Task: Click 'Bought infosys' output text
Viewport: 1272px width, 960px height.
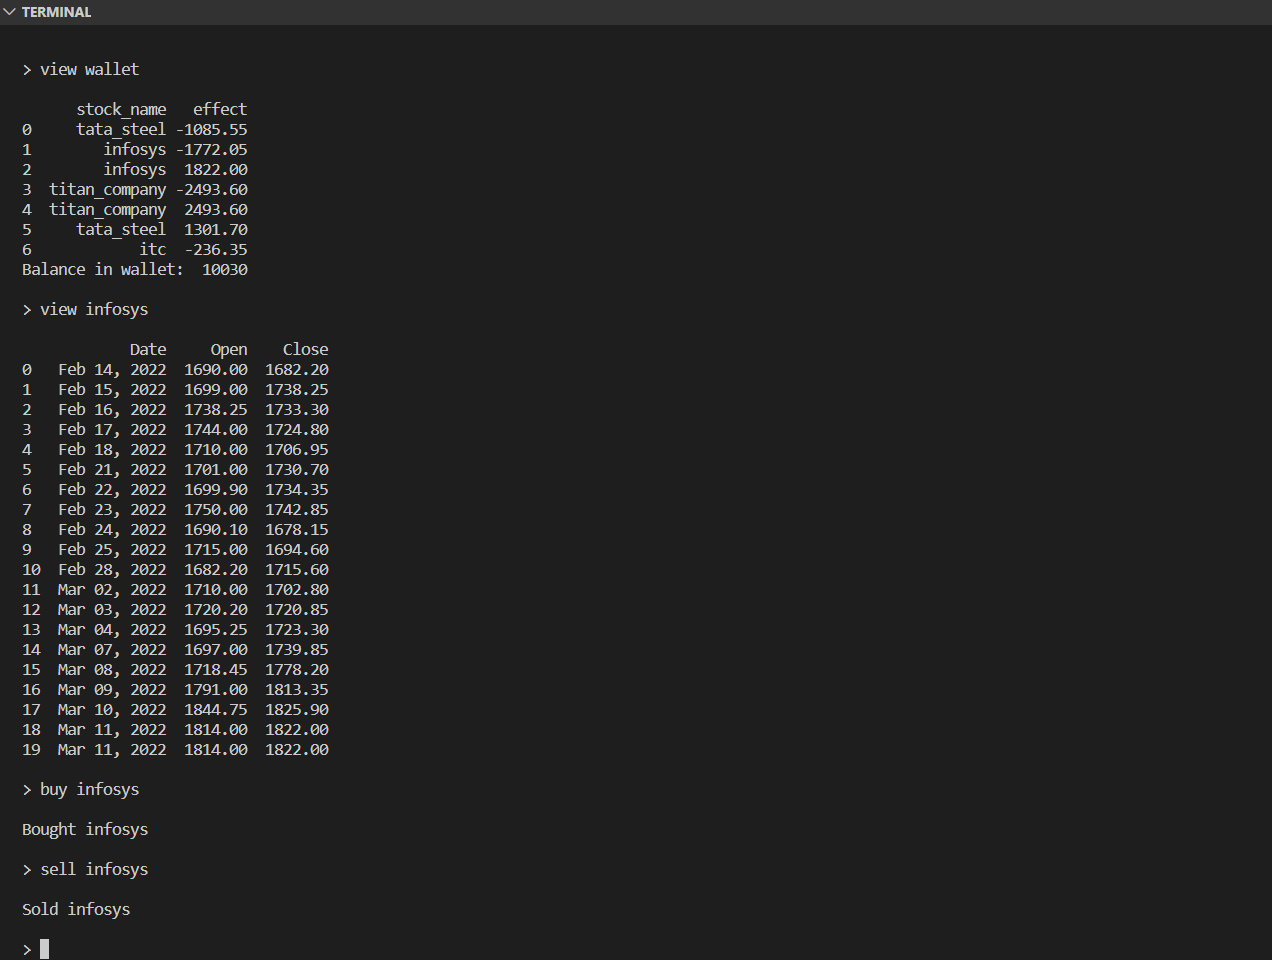Action: [85, 829]
